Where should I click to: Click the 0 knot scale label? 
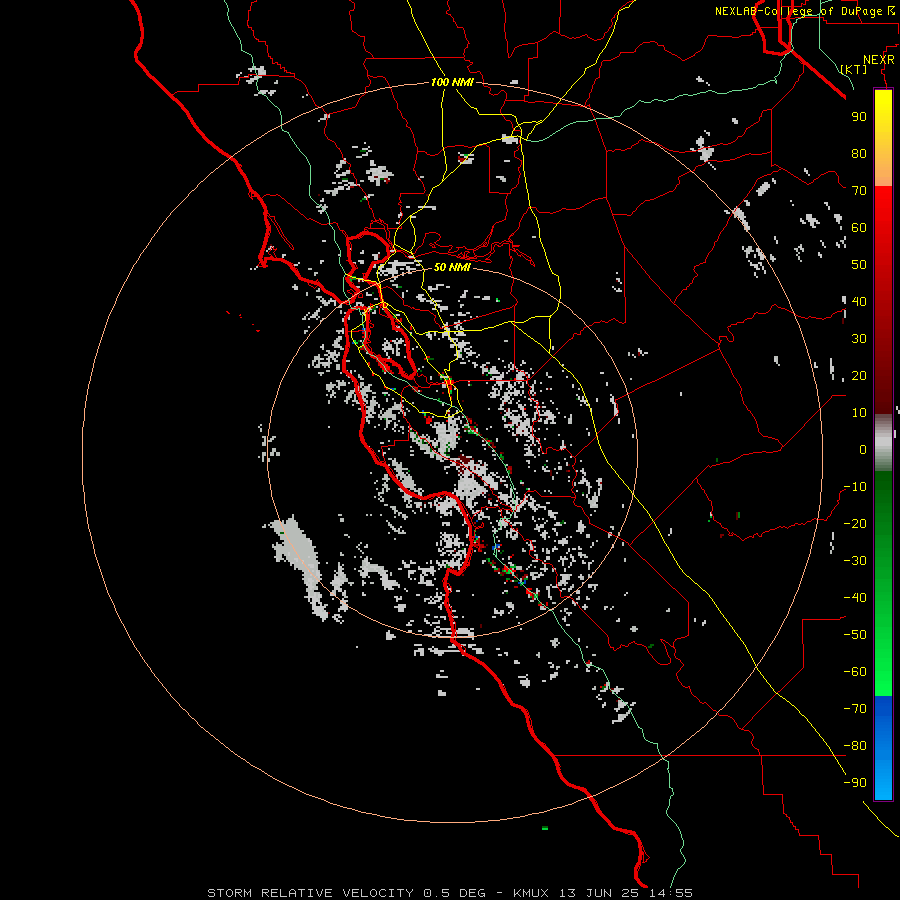pyautogui.click(x=863, y=449)
